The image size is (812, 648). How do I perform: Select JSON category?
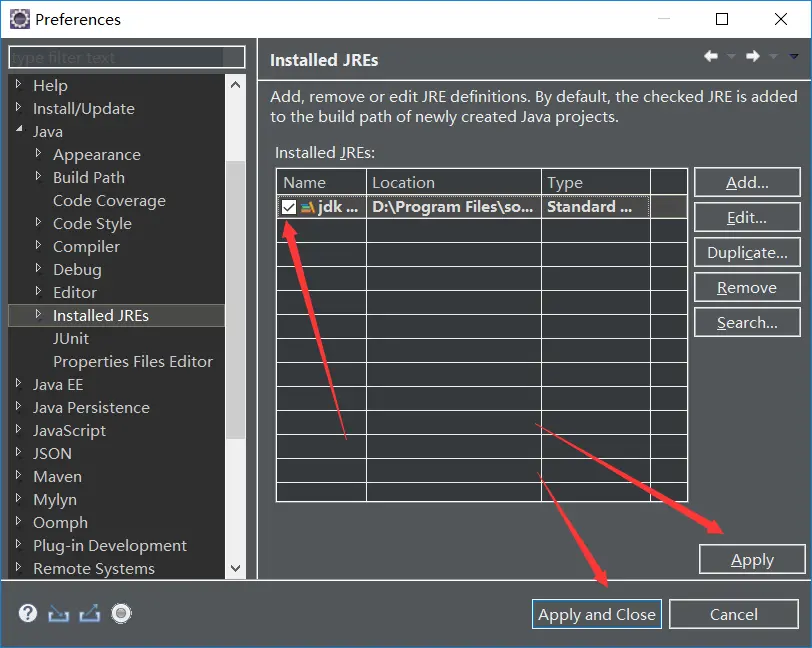(52, 453)
